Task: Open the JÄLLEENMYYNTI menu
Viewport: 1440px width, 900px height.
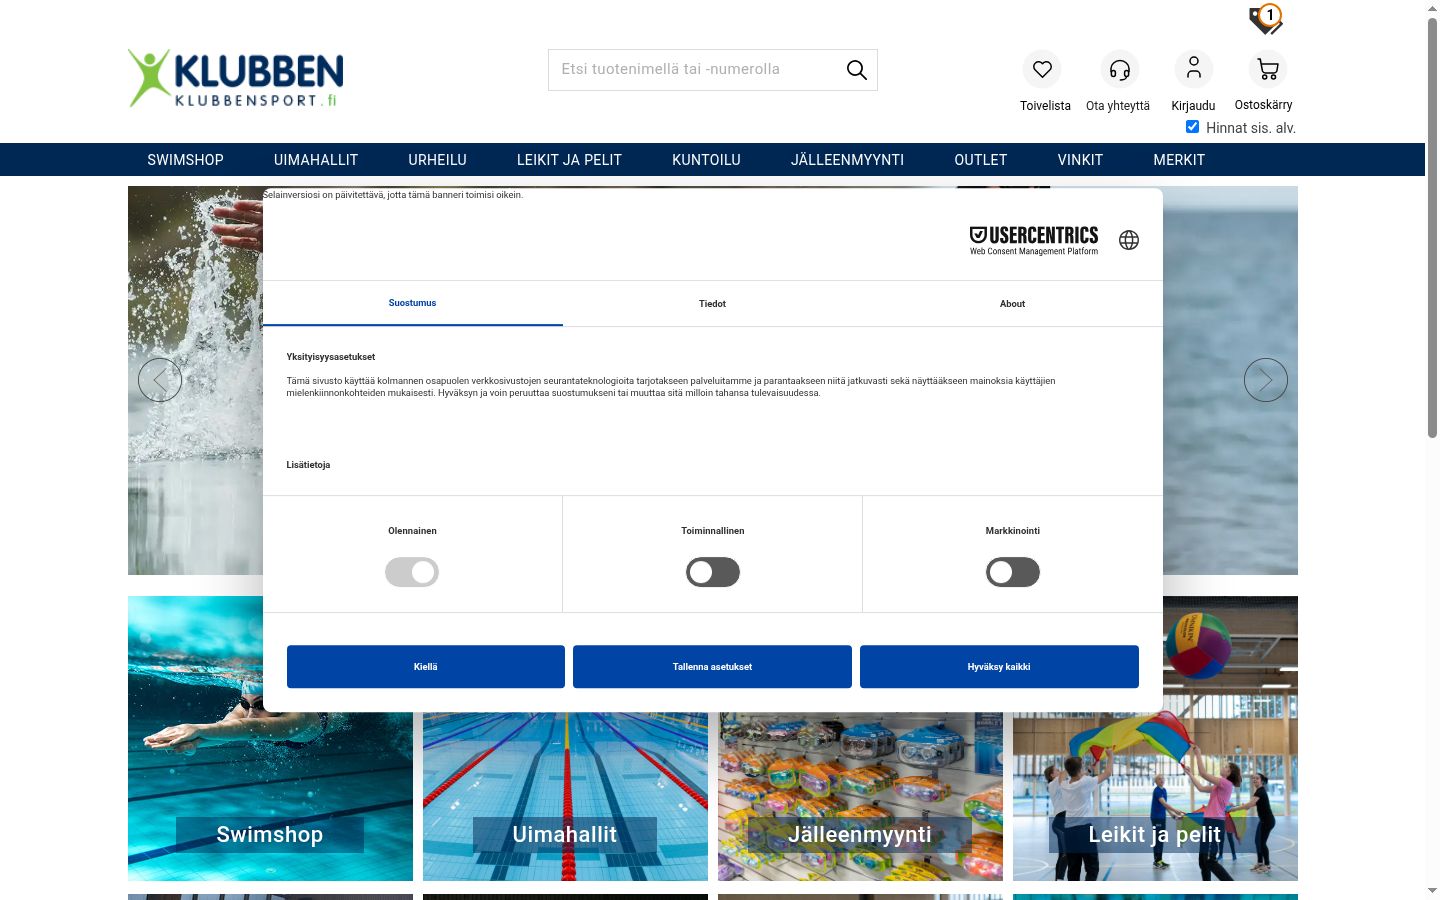Action: pyautogui.click(x=847, y=160)
